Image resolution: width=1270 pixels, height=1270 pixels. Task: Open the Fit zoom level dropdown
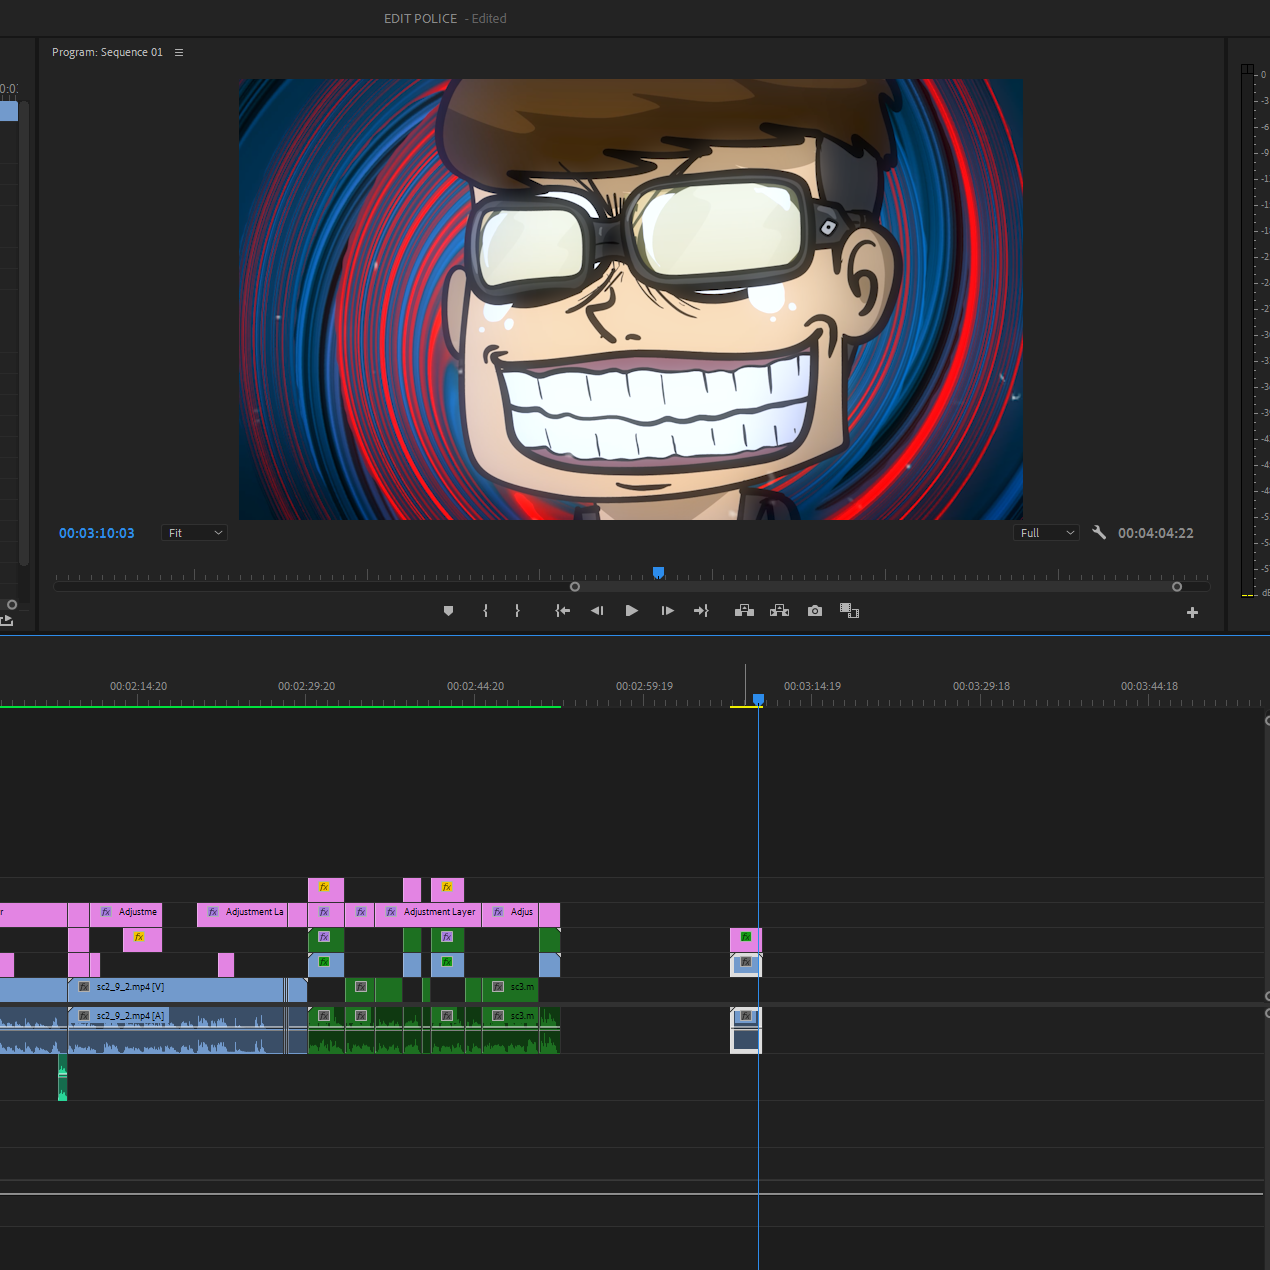(x=195, y=533)
